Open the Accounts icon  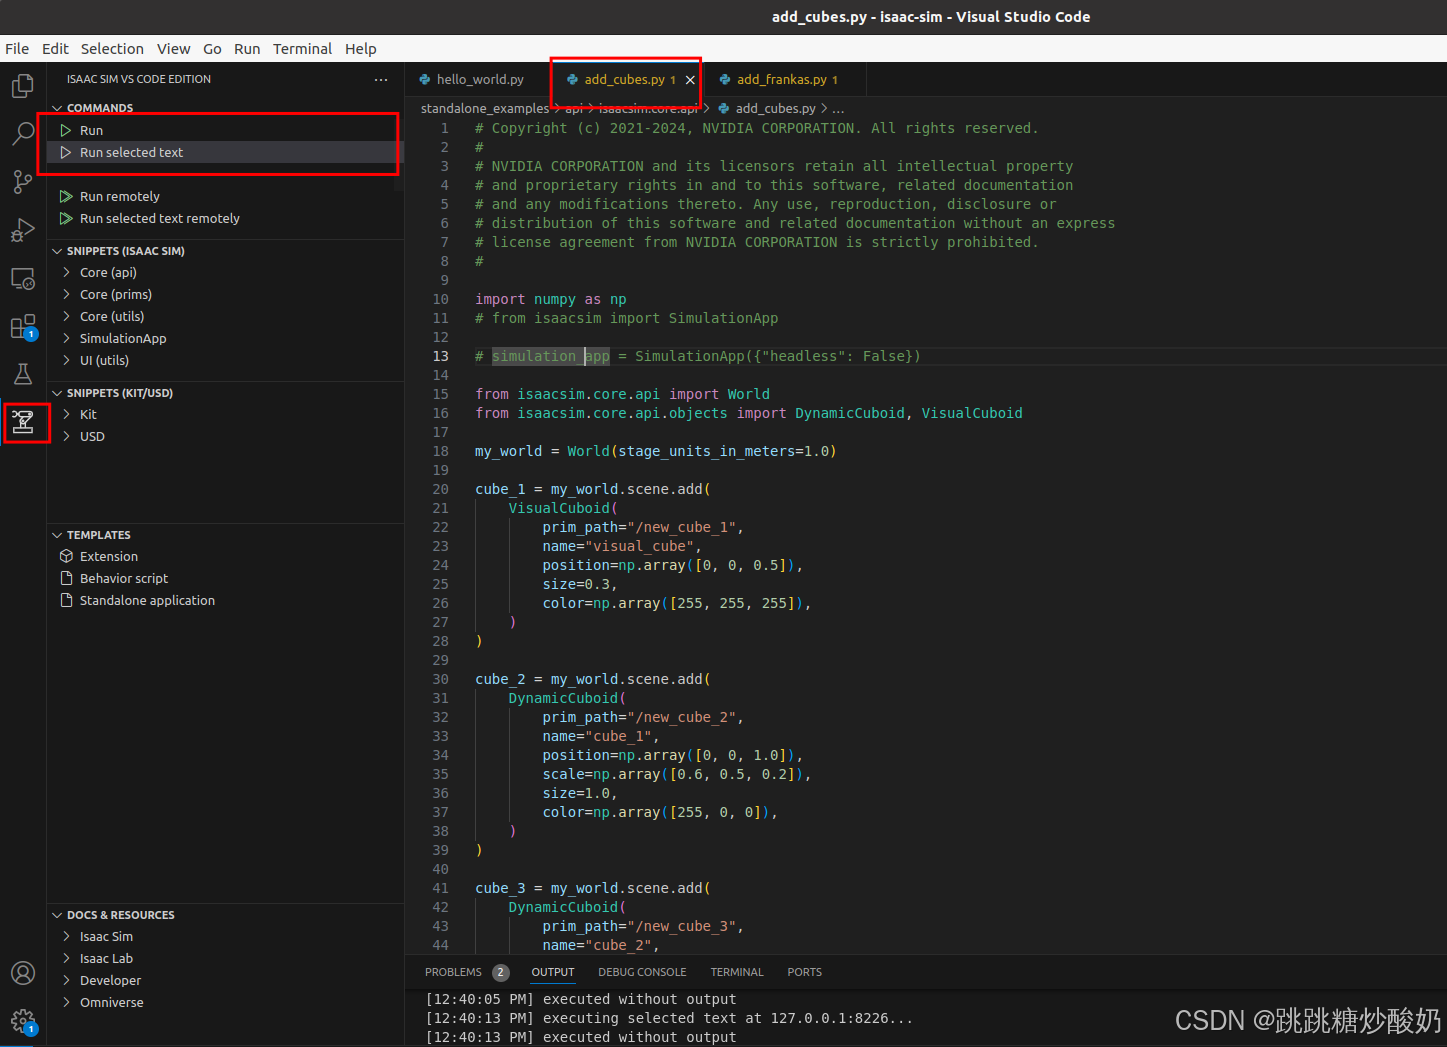point(22,972)
